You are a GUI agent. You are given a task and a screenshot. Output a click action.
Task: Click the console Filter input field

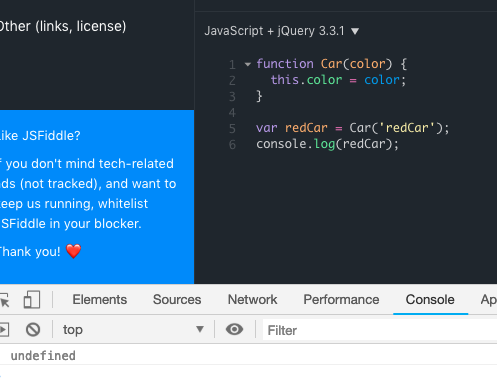(x=380, y=330)
